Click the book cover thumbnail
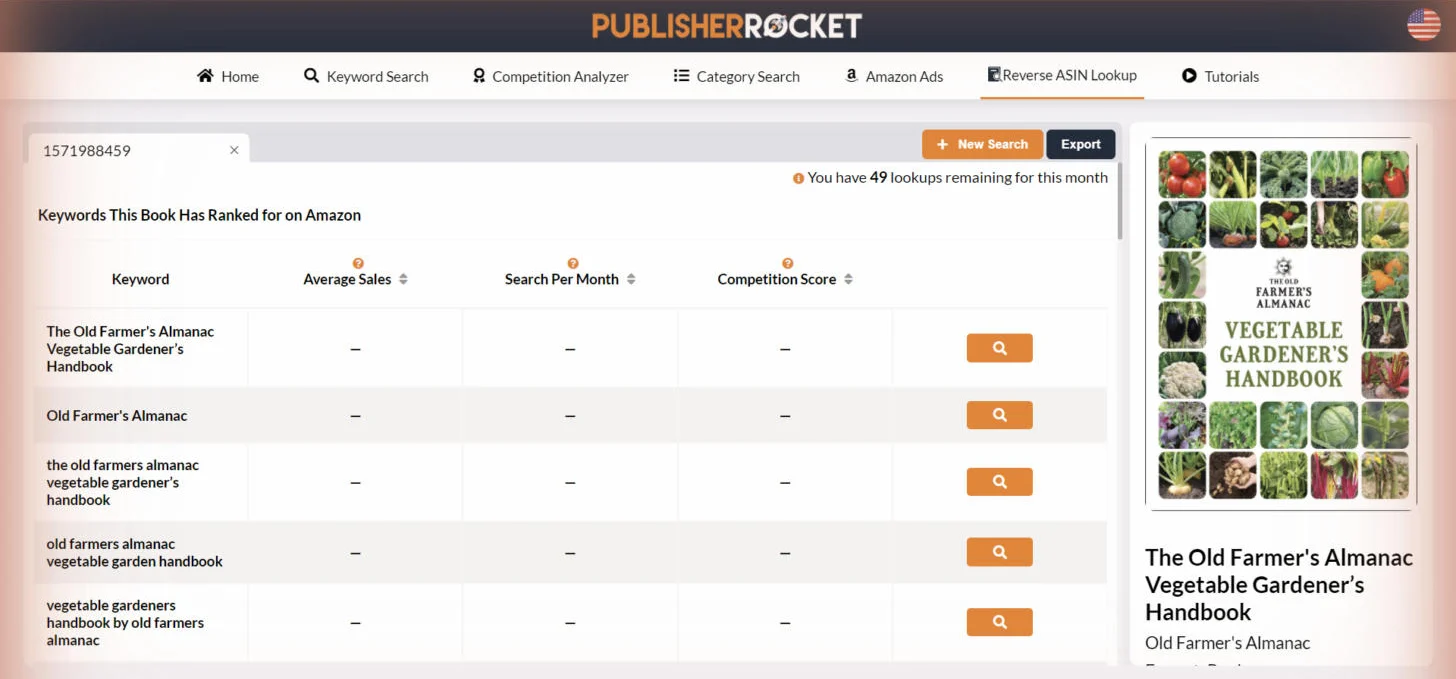Viewport: 1456px width, 679px height. [1282, 324]
